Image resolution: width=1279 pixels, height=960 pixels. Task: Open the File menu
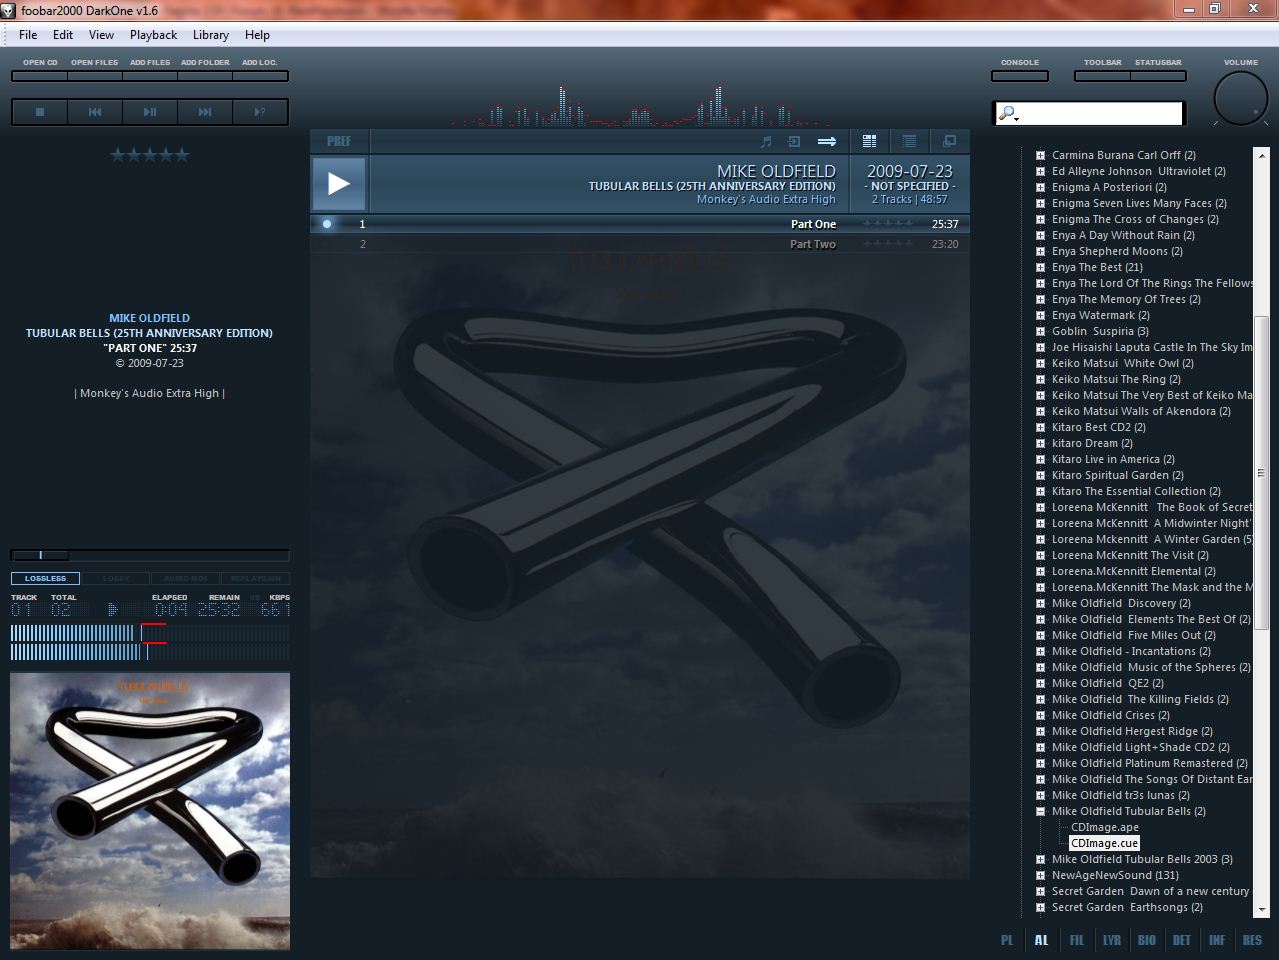pyautogui.click(x=28, y=34)
